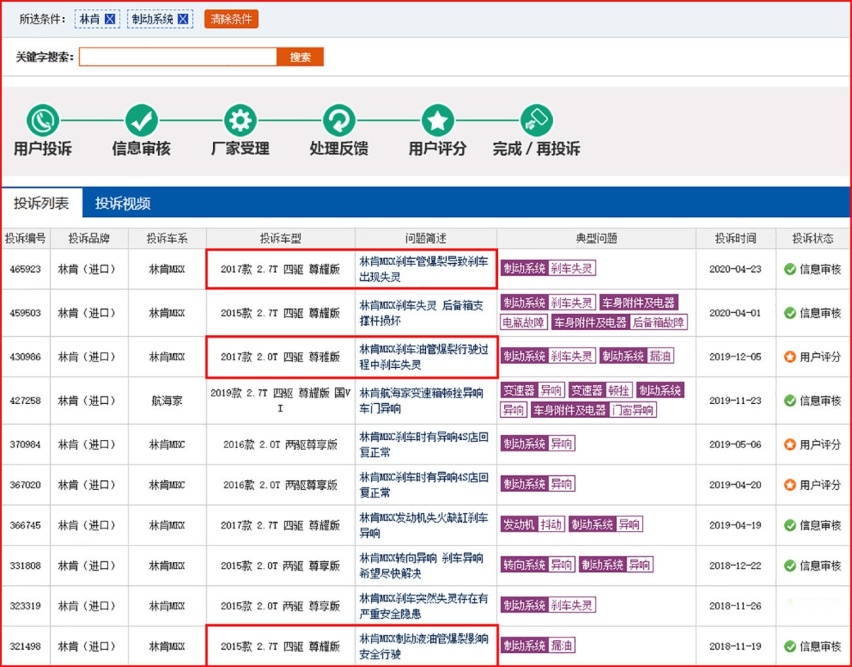Click the 完成/再投诉 icon
852x667 pixels.
[x=536, y=120]
